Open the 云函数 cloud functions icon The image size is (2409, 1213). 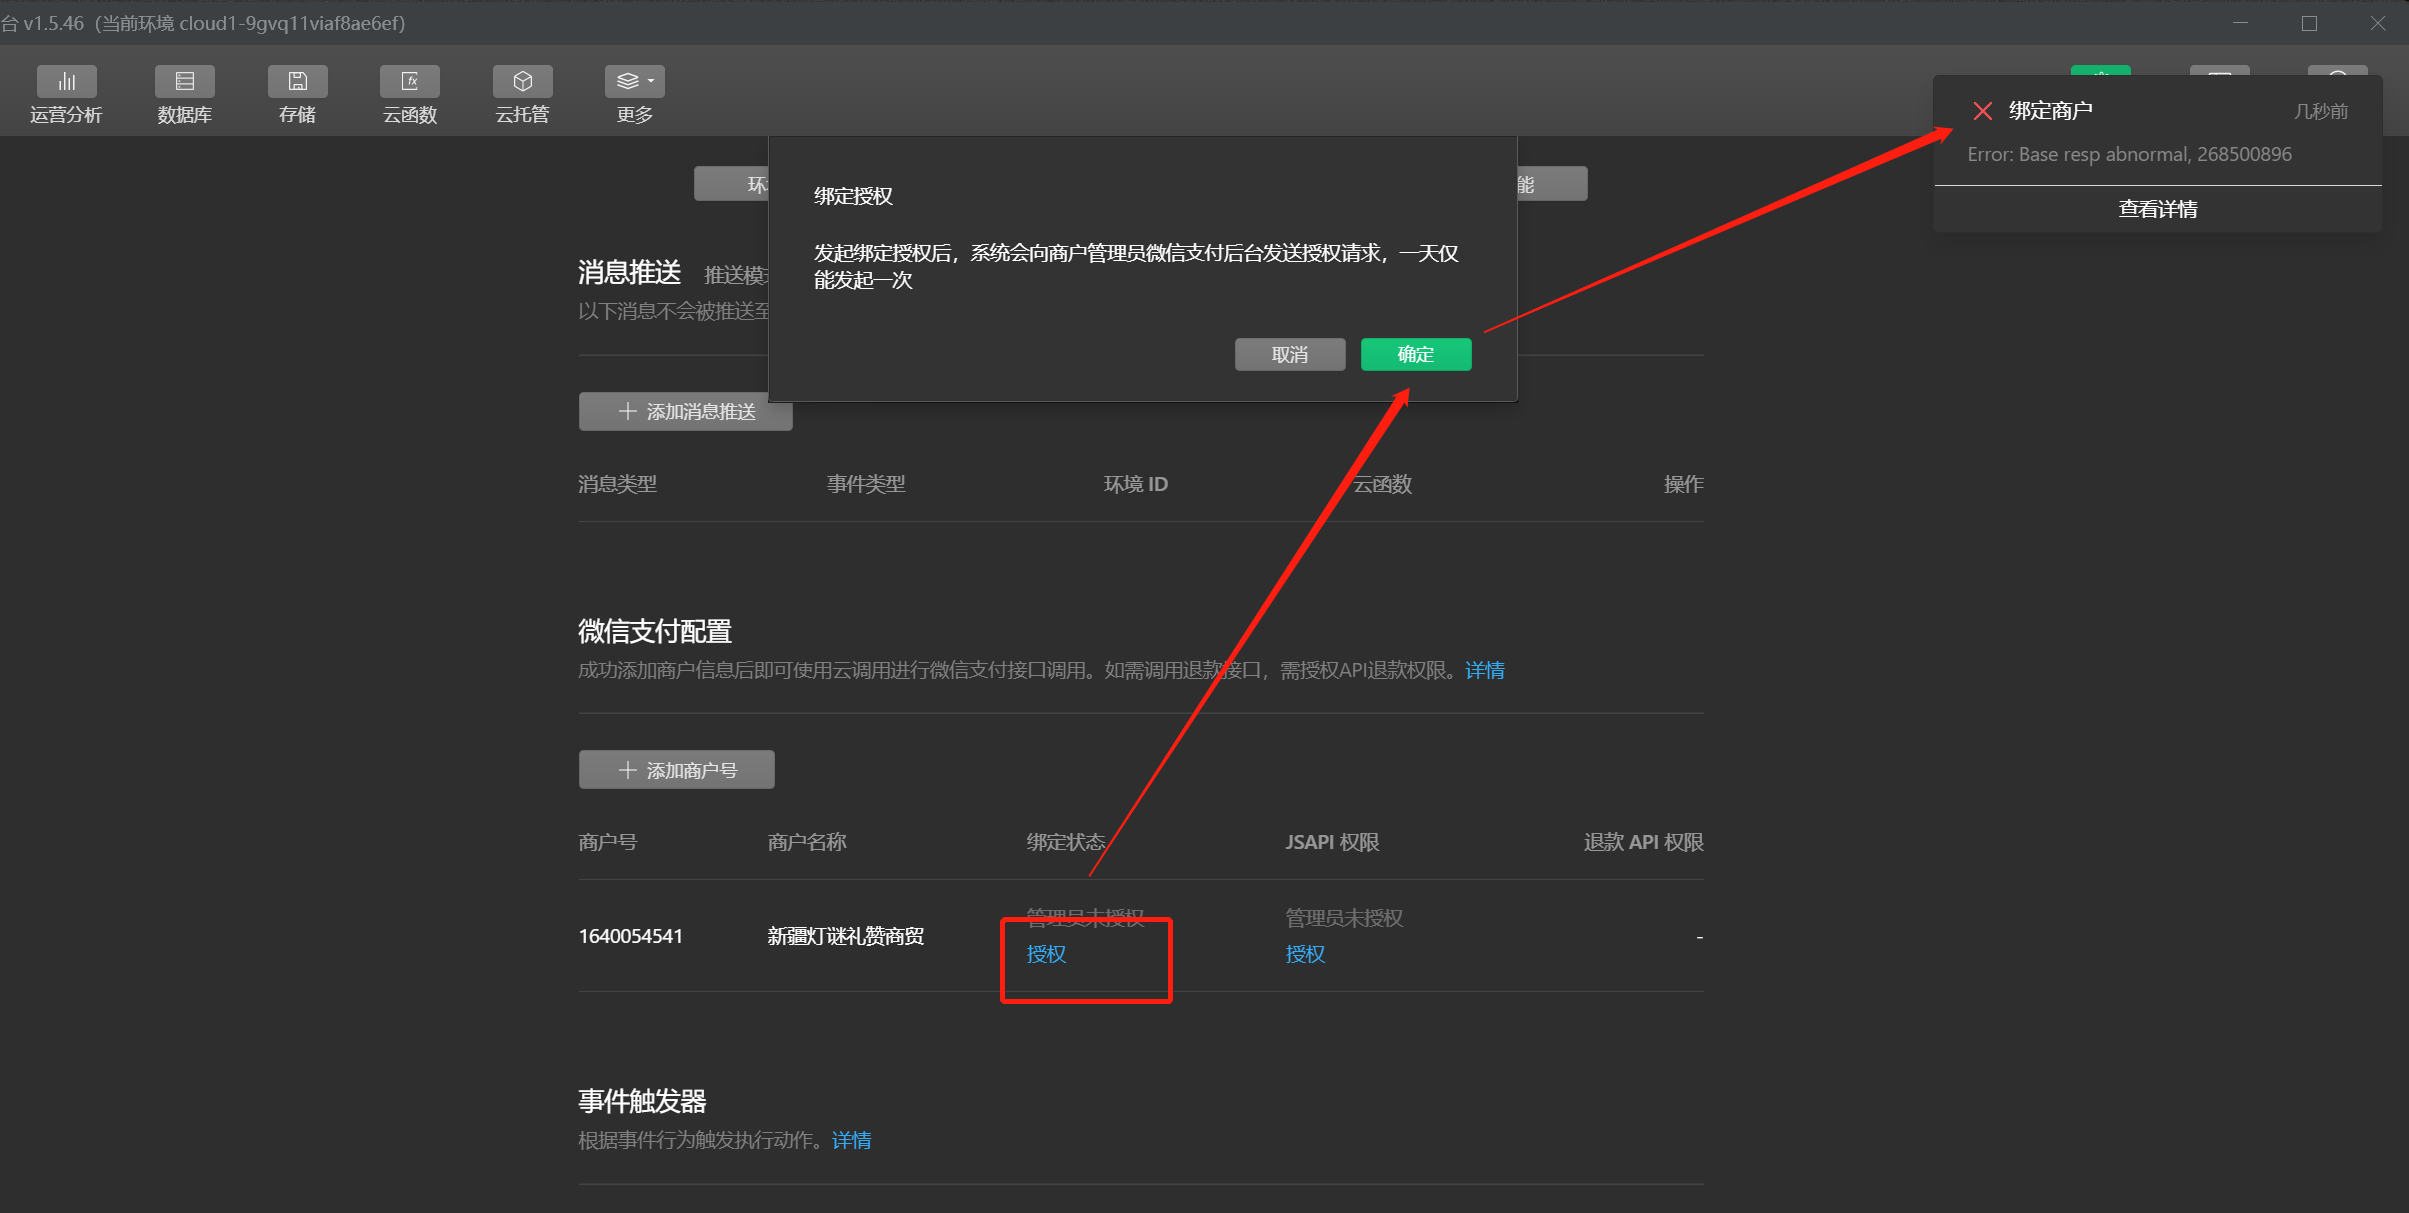pyautogui.click(x=410, y=82)
